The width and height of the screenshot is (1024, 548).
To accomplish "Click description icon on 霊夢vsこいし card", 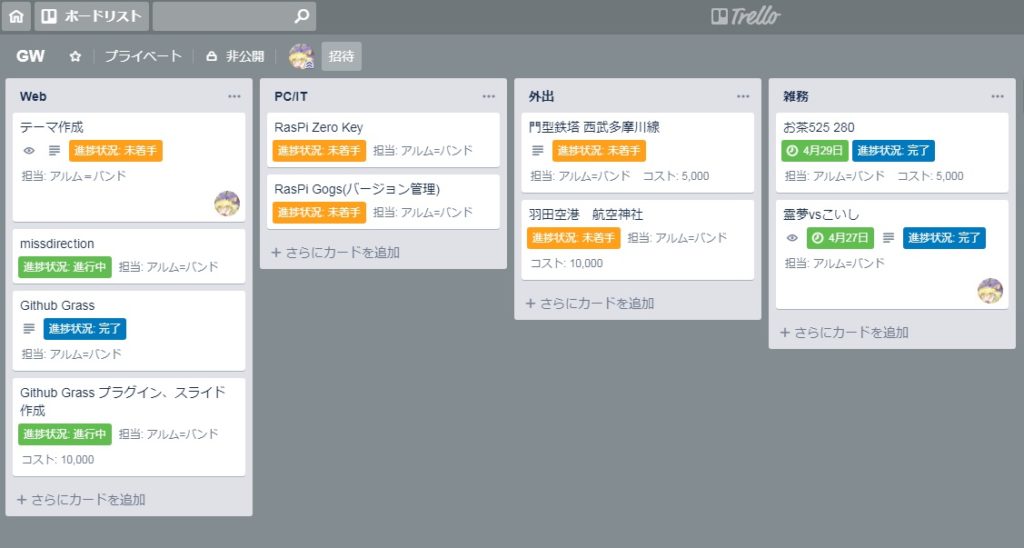I will click(888, 238).
